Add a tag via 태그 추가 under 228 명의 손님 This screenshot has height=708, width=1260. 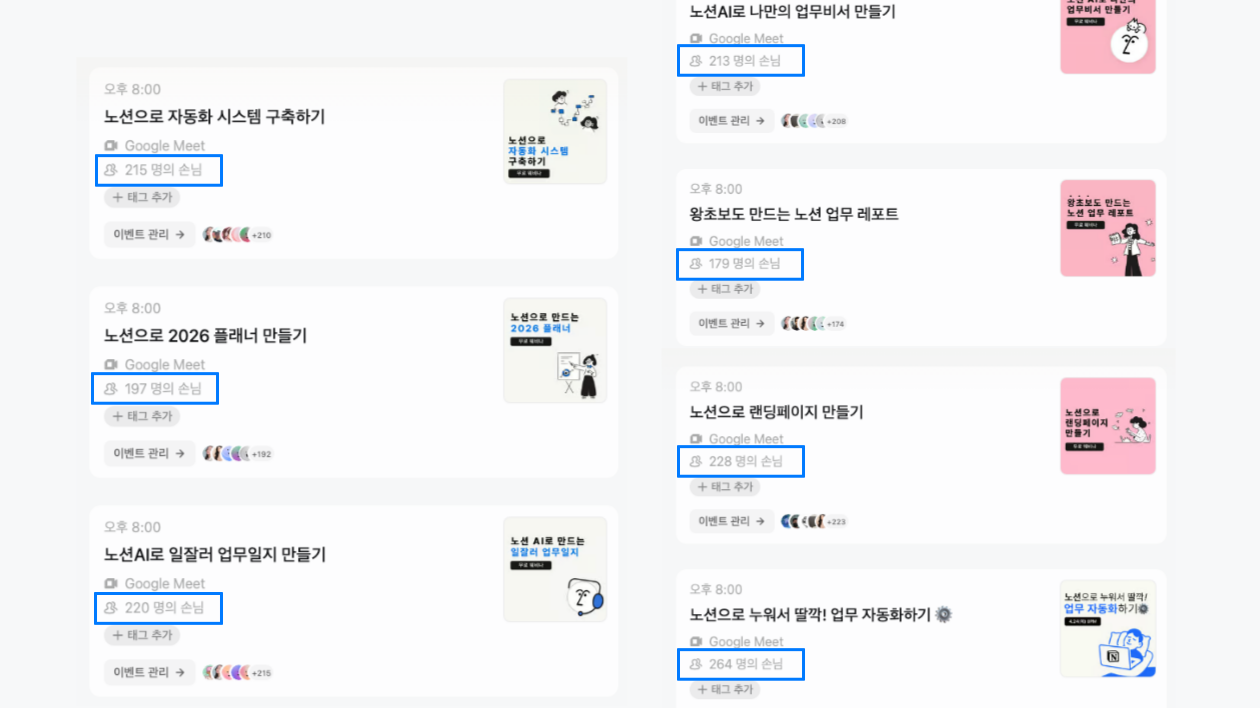coord(725,487)
